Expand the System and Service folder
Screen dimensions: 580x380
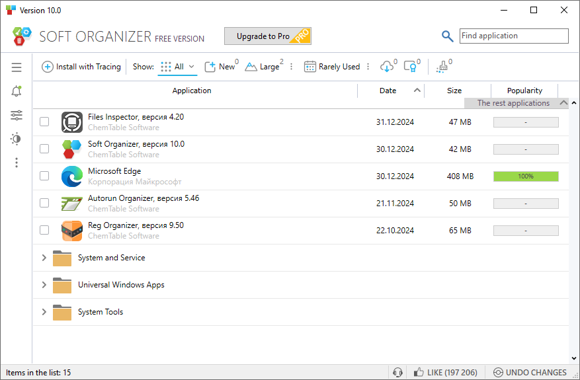click(x=44, y=258)
